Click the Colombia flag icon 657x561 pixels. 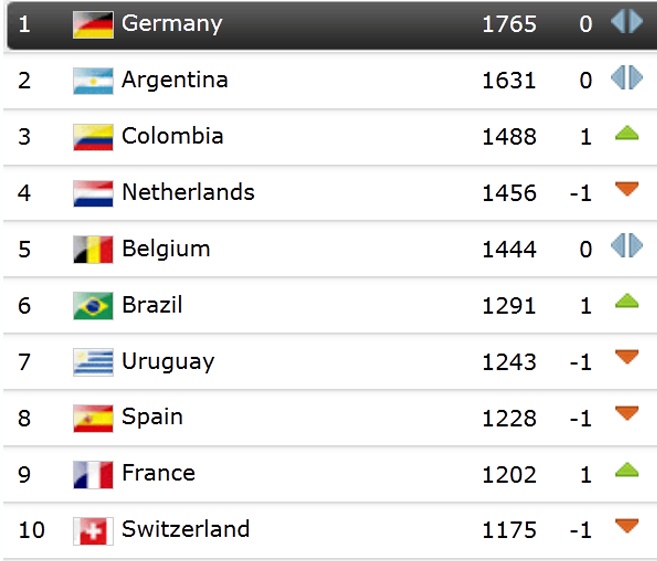93,137
